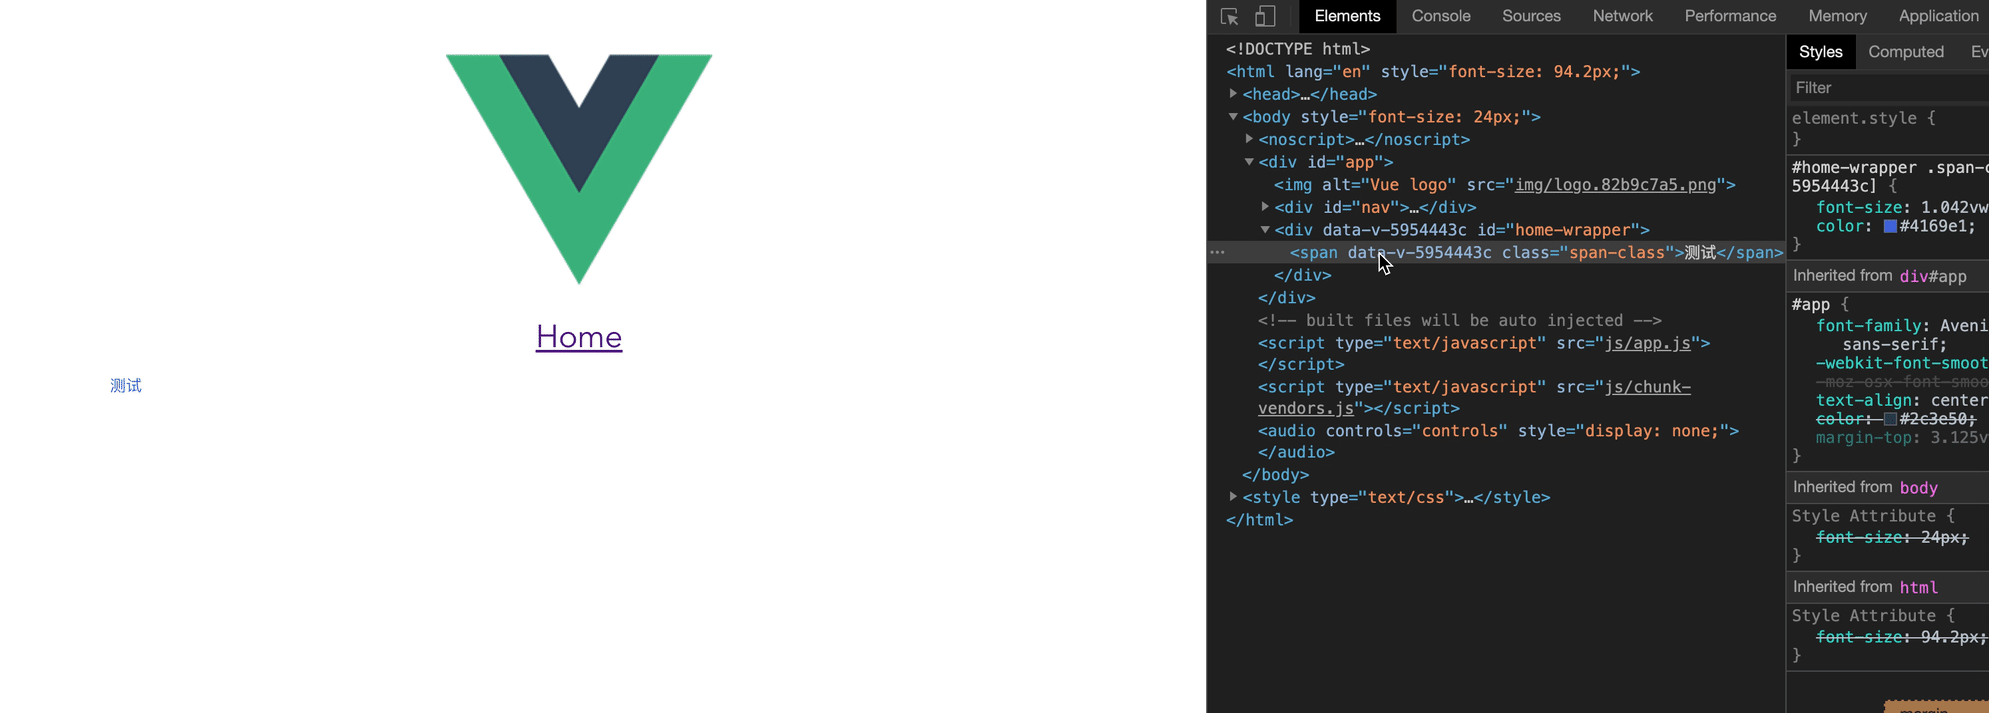Switch to the Application tab

tap(1938, 16)
